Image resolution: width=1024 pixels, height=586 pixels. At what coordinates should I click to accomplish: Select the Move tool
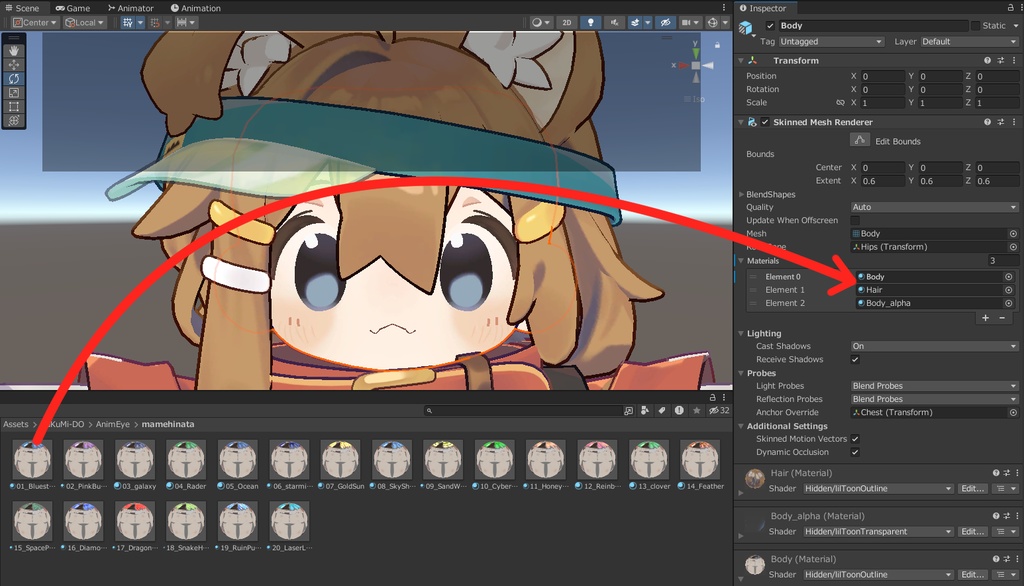point(14,65)
